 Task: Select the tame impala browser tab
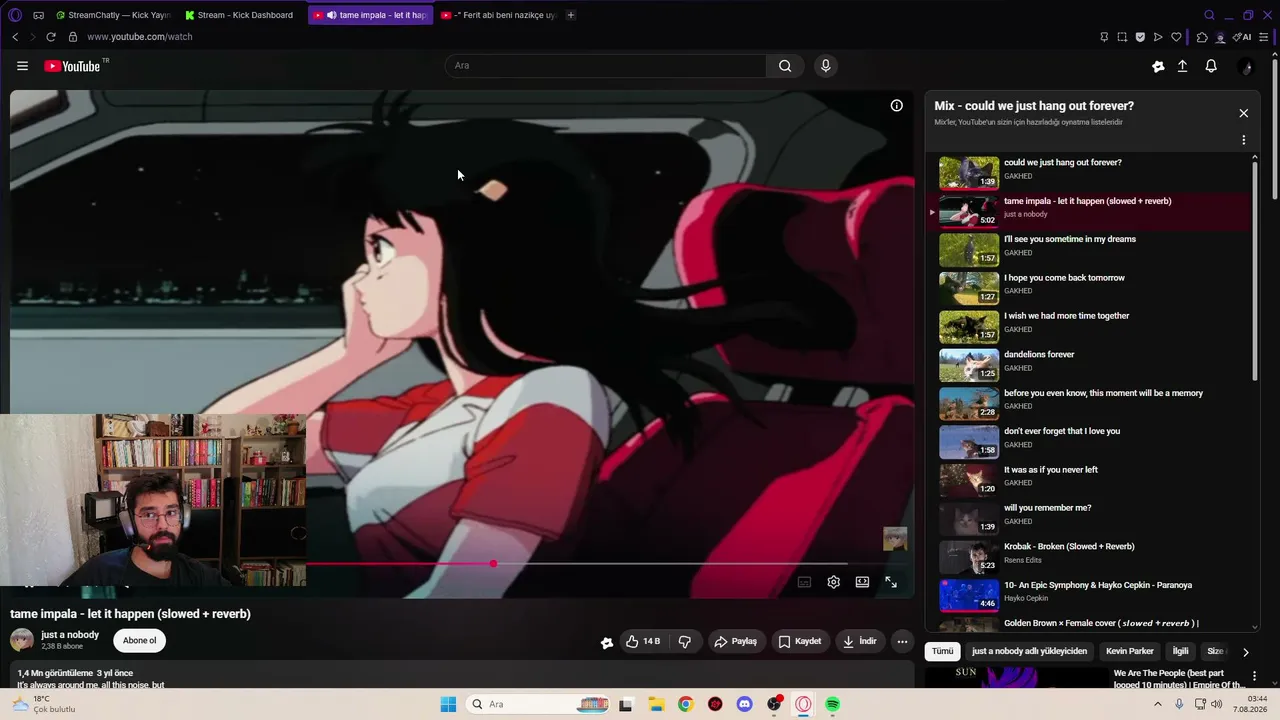click(370, 15)
